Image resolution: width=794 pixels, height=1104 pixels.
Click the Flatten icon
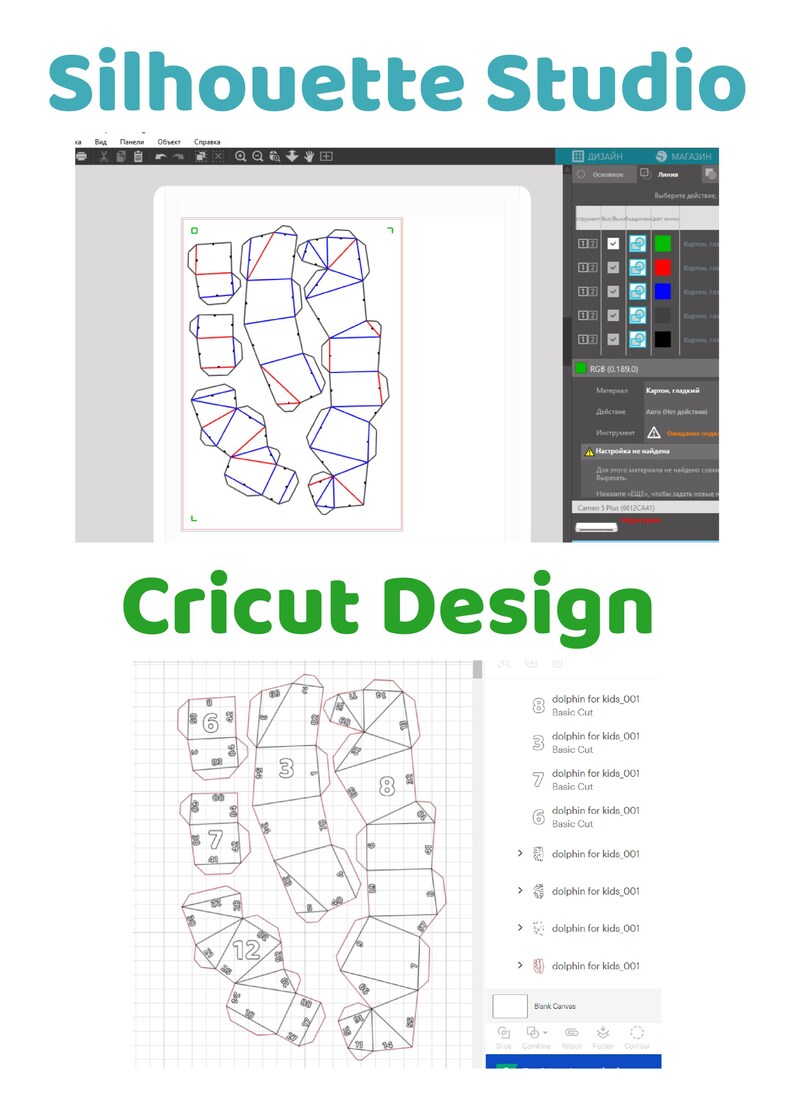pos(603,1033)
